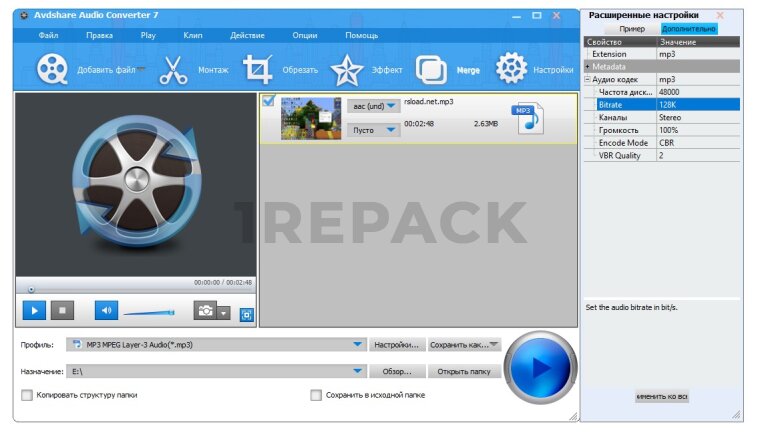Switch to the Пример tab
This screenshot has width=760, height=443.
click(632, 29)
